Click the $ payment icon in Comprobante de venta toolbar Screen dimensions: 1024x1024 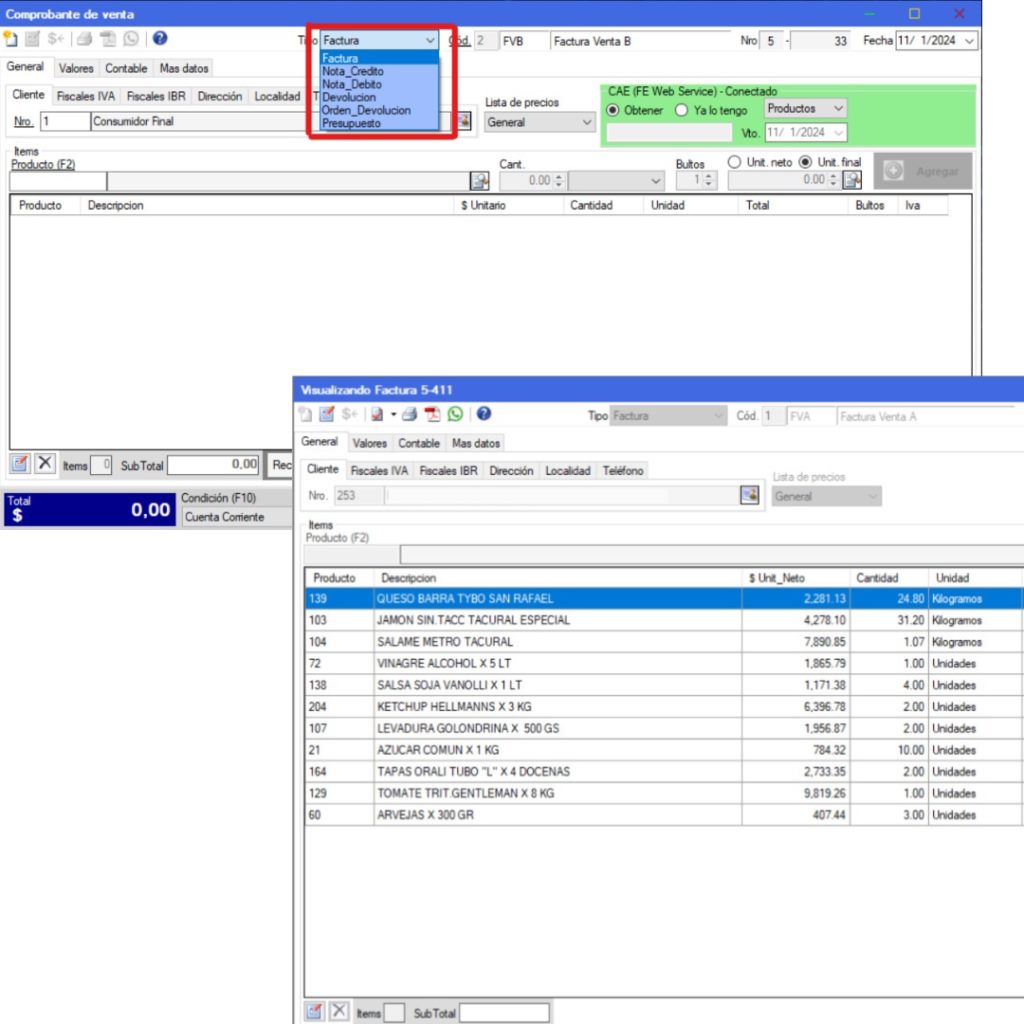tap(56, 39)
